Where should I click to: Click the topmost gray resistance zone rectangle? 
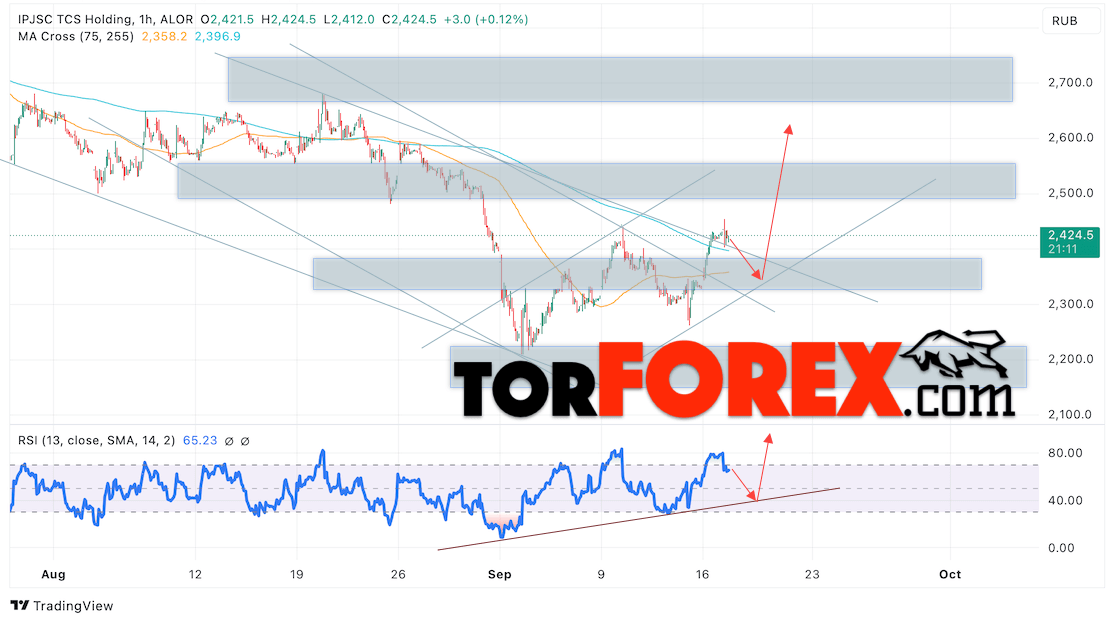coord(620,79)
